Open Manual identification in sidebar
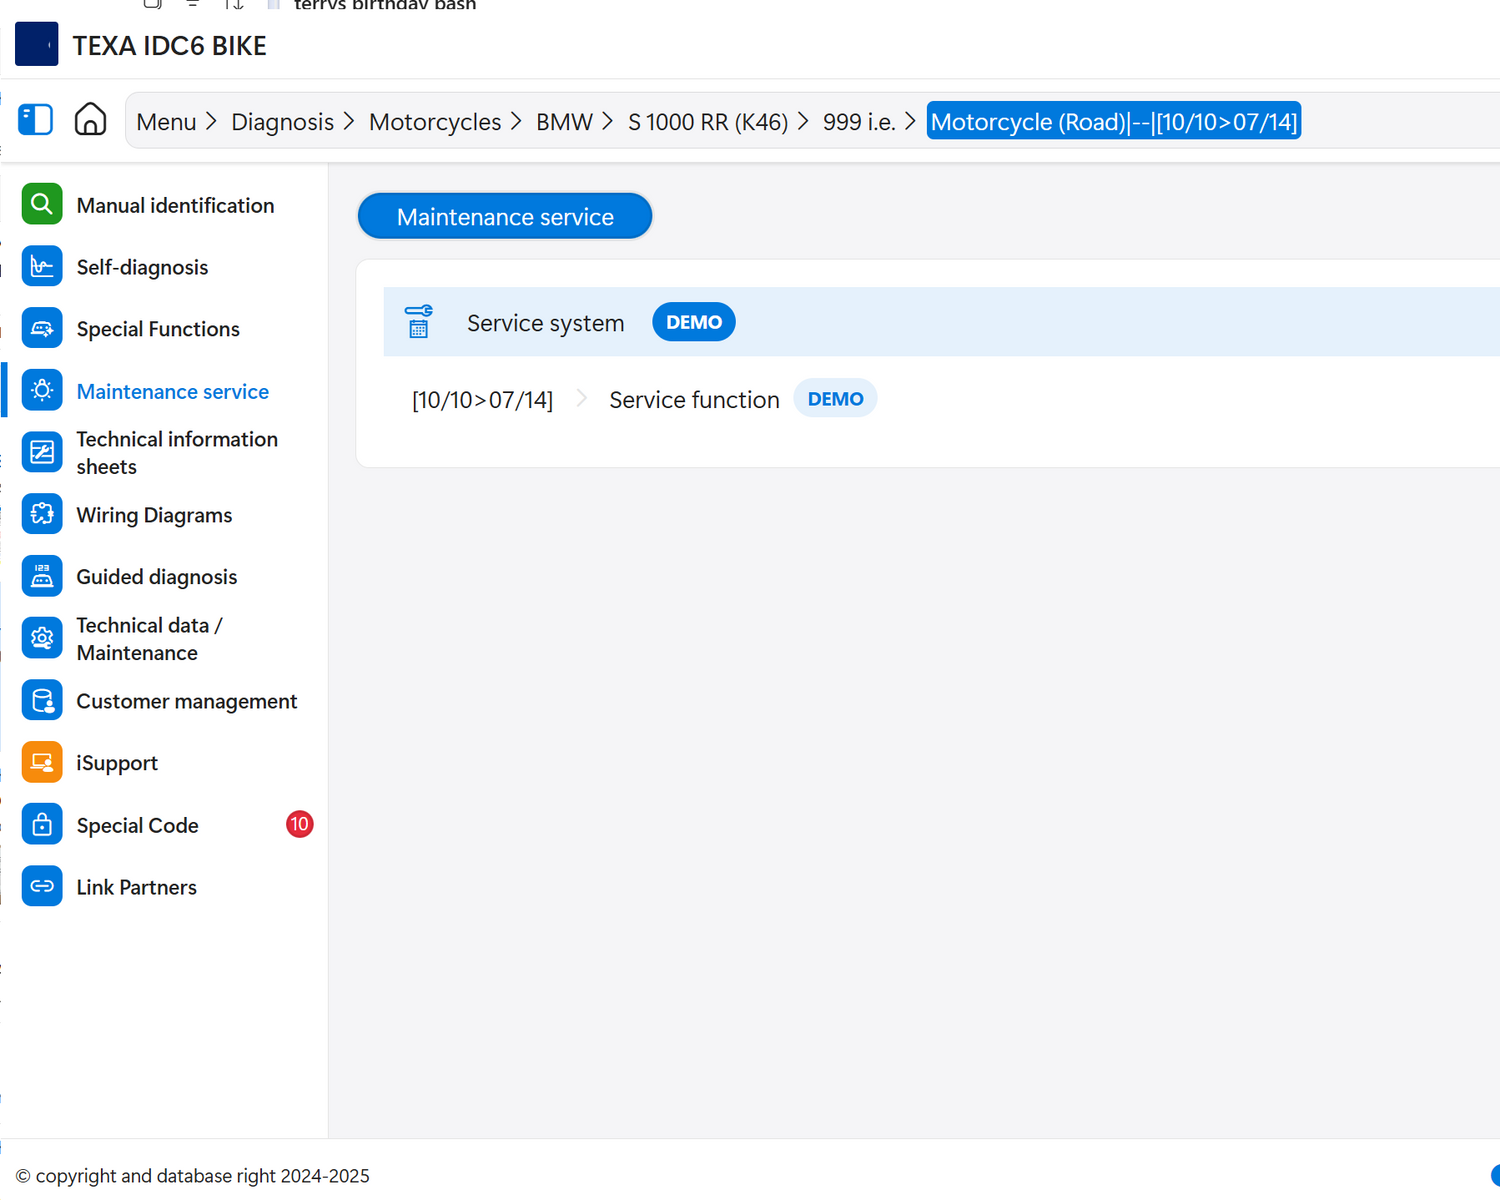 (x=175, y=205)
